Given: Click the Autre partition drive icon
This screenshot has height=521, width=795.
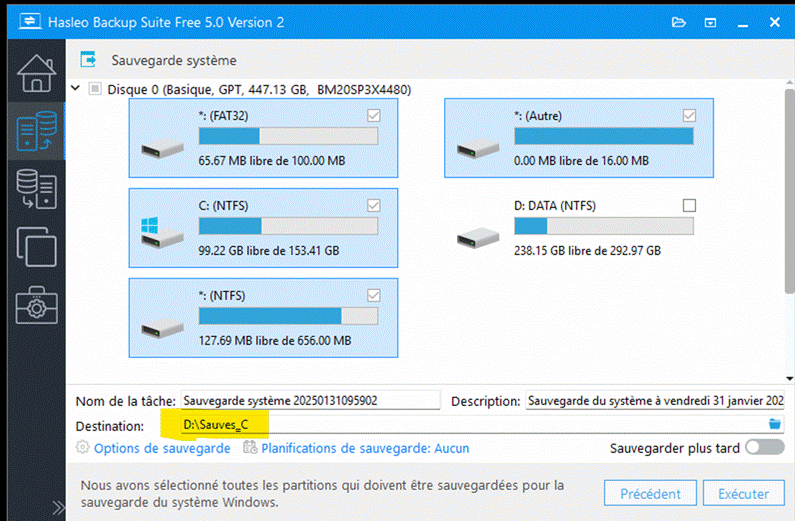Looking at the screenshot, I should point(478,149).
